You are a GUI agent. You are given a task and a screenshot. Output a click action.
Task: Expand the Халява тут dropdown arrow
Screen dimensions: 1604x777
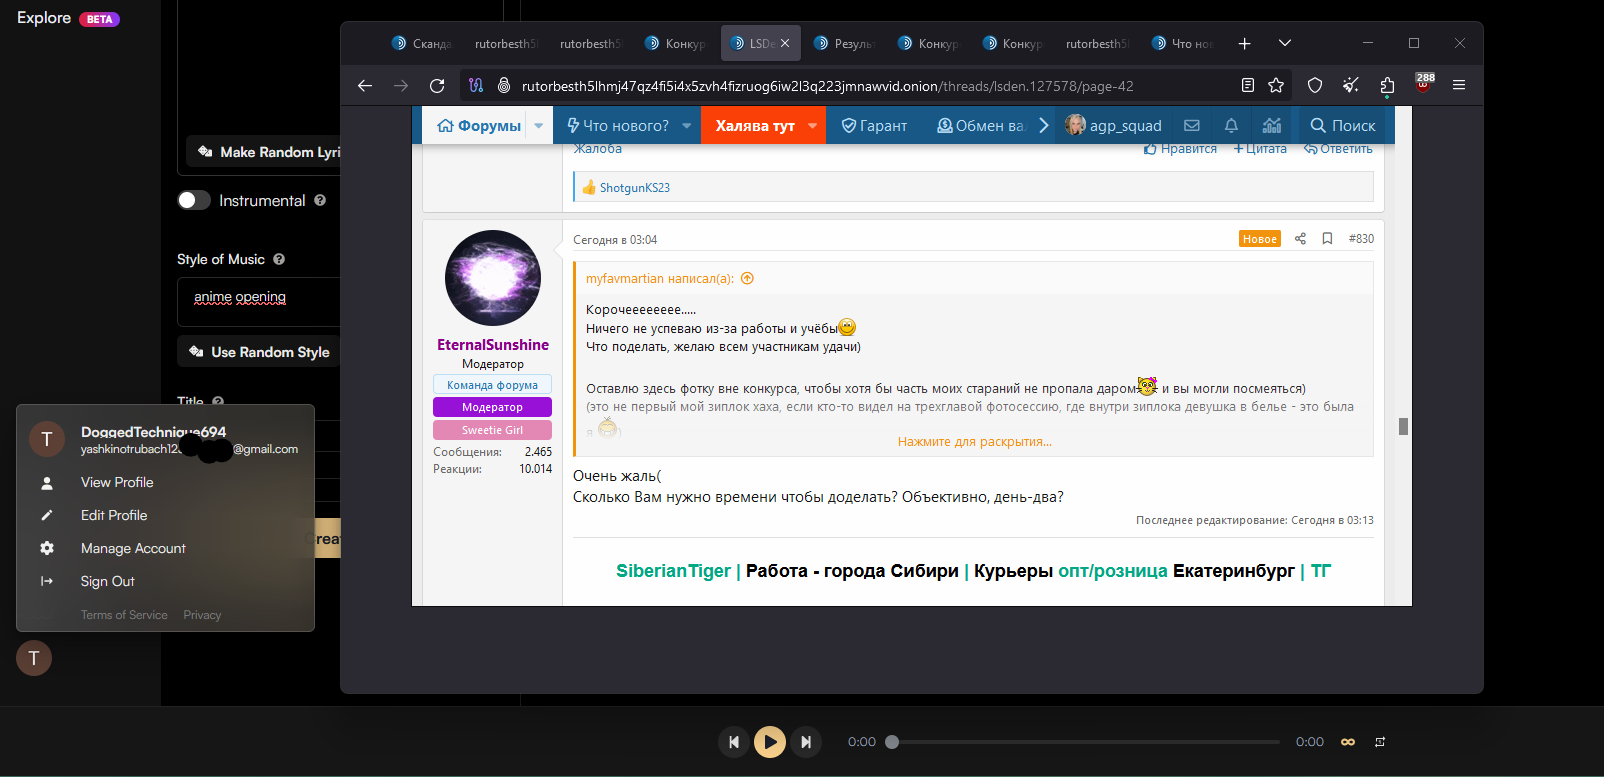(812, 126)
